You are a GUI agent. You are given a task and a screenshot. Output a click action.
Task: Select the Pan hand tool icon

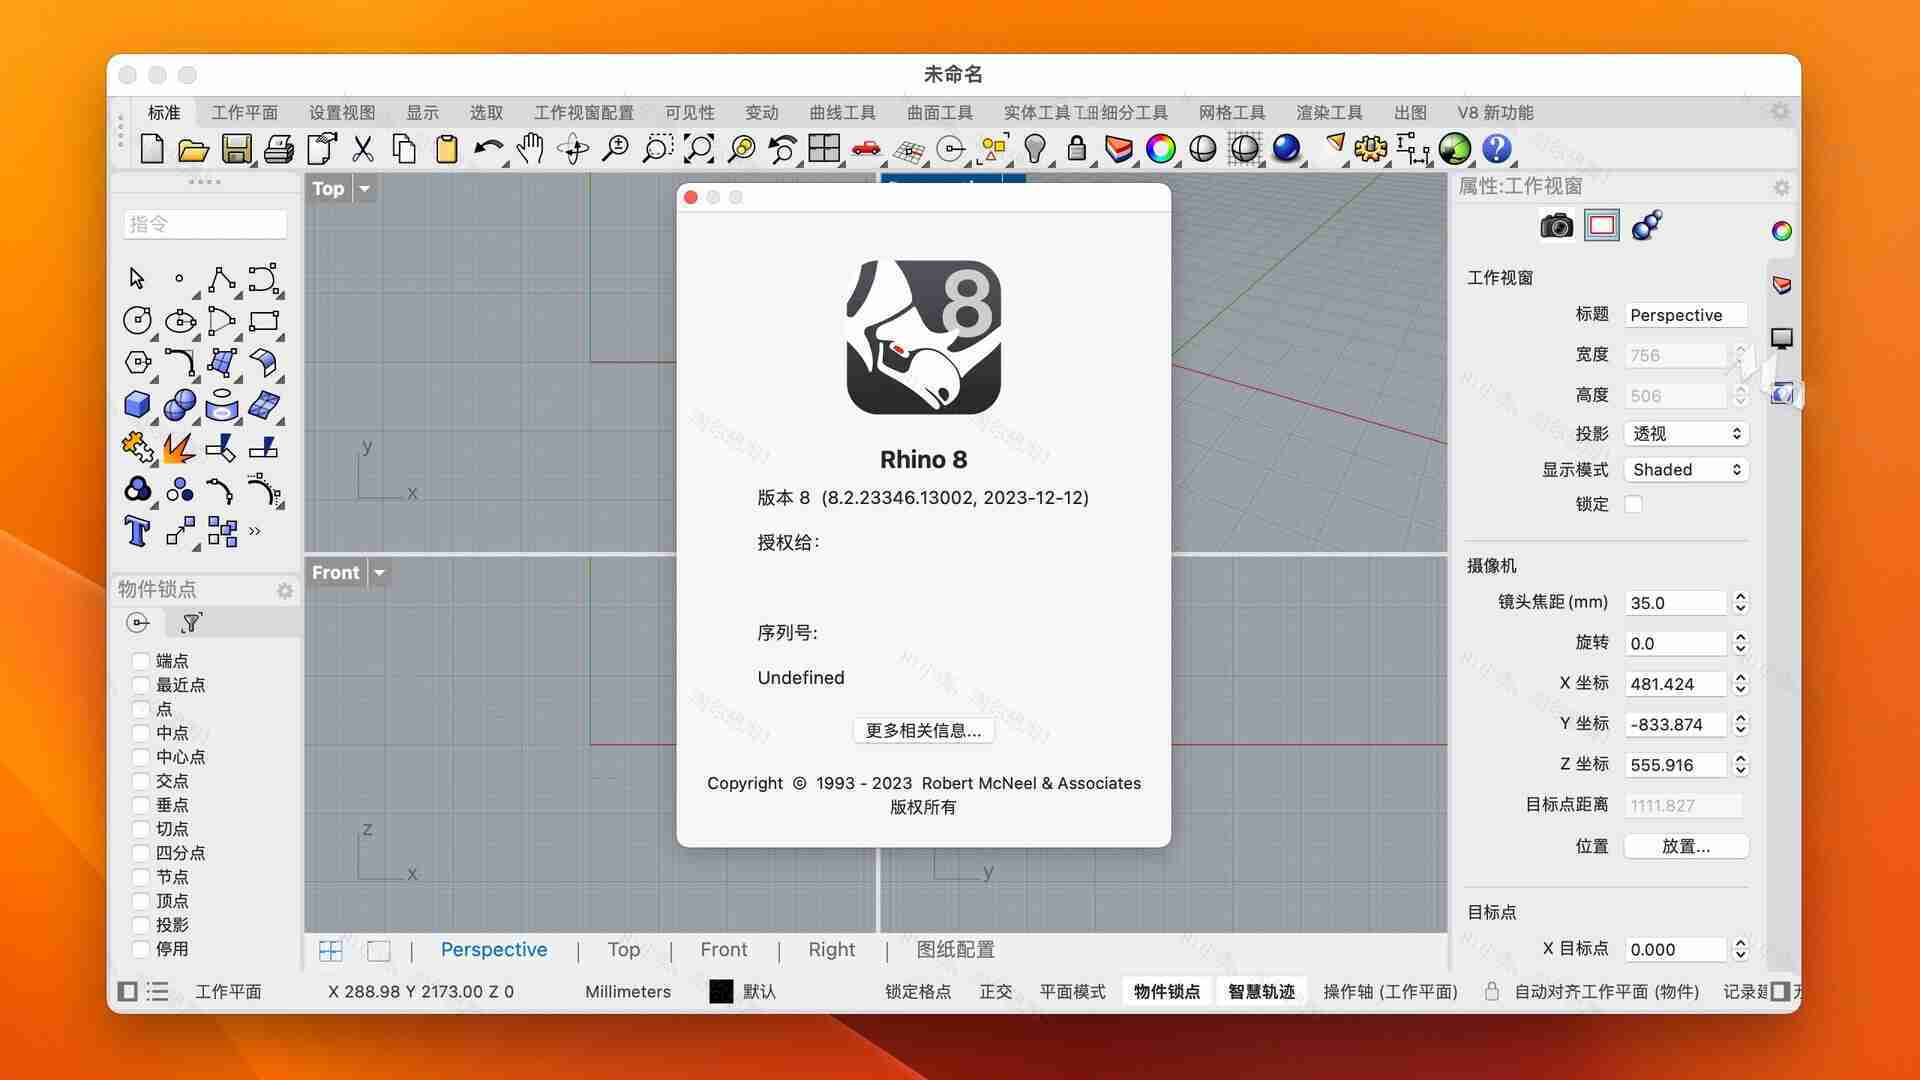(x=530, y=149)
